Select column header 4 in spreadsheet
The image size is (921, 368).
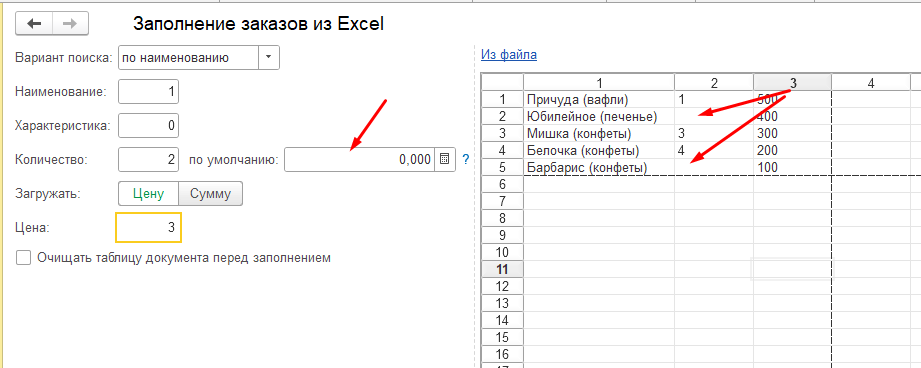(871, 83)
